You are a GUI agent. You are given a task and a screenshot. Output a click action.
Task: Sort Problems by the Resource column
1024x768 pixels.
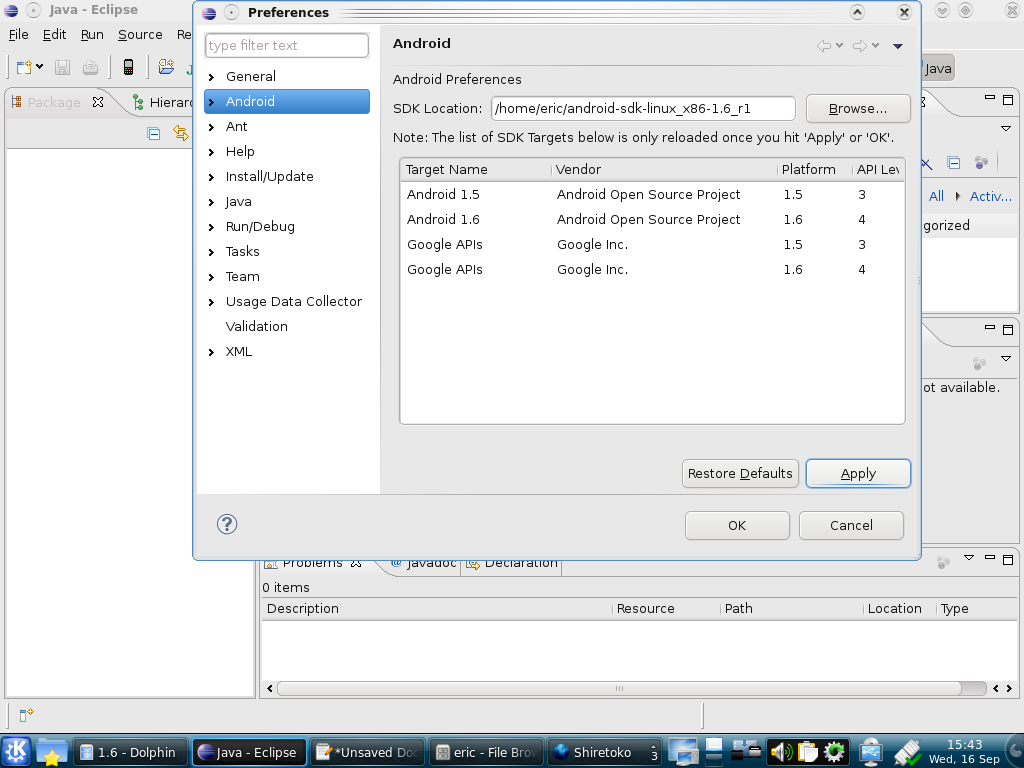(666, 609)
